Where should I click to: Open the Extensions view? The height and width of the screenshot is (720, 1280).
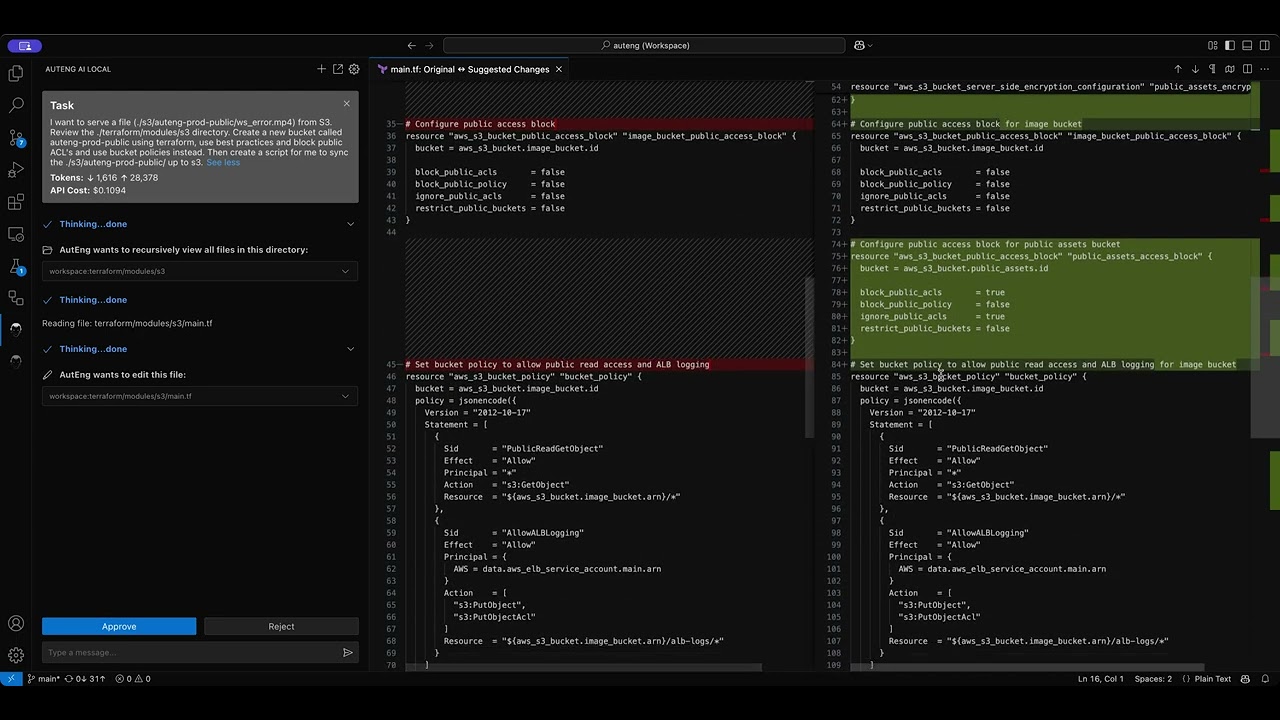coord(16,202)
